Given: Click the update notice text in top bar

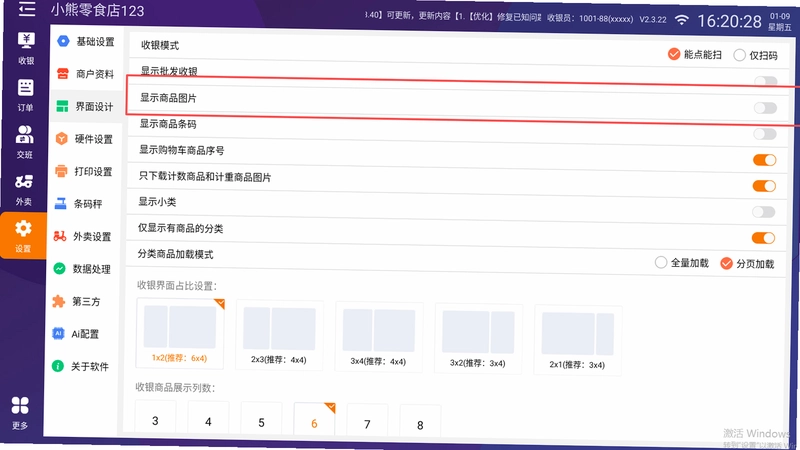Looking at the screenshot, I should (x=453, y=16).
